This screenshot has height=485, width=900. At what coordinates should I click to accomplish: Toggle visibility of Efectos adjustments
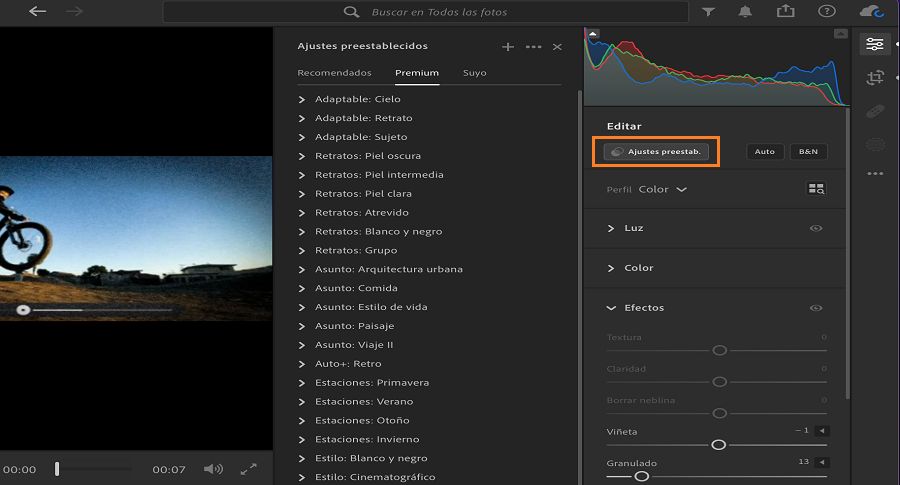[x=816, y=308]
